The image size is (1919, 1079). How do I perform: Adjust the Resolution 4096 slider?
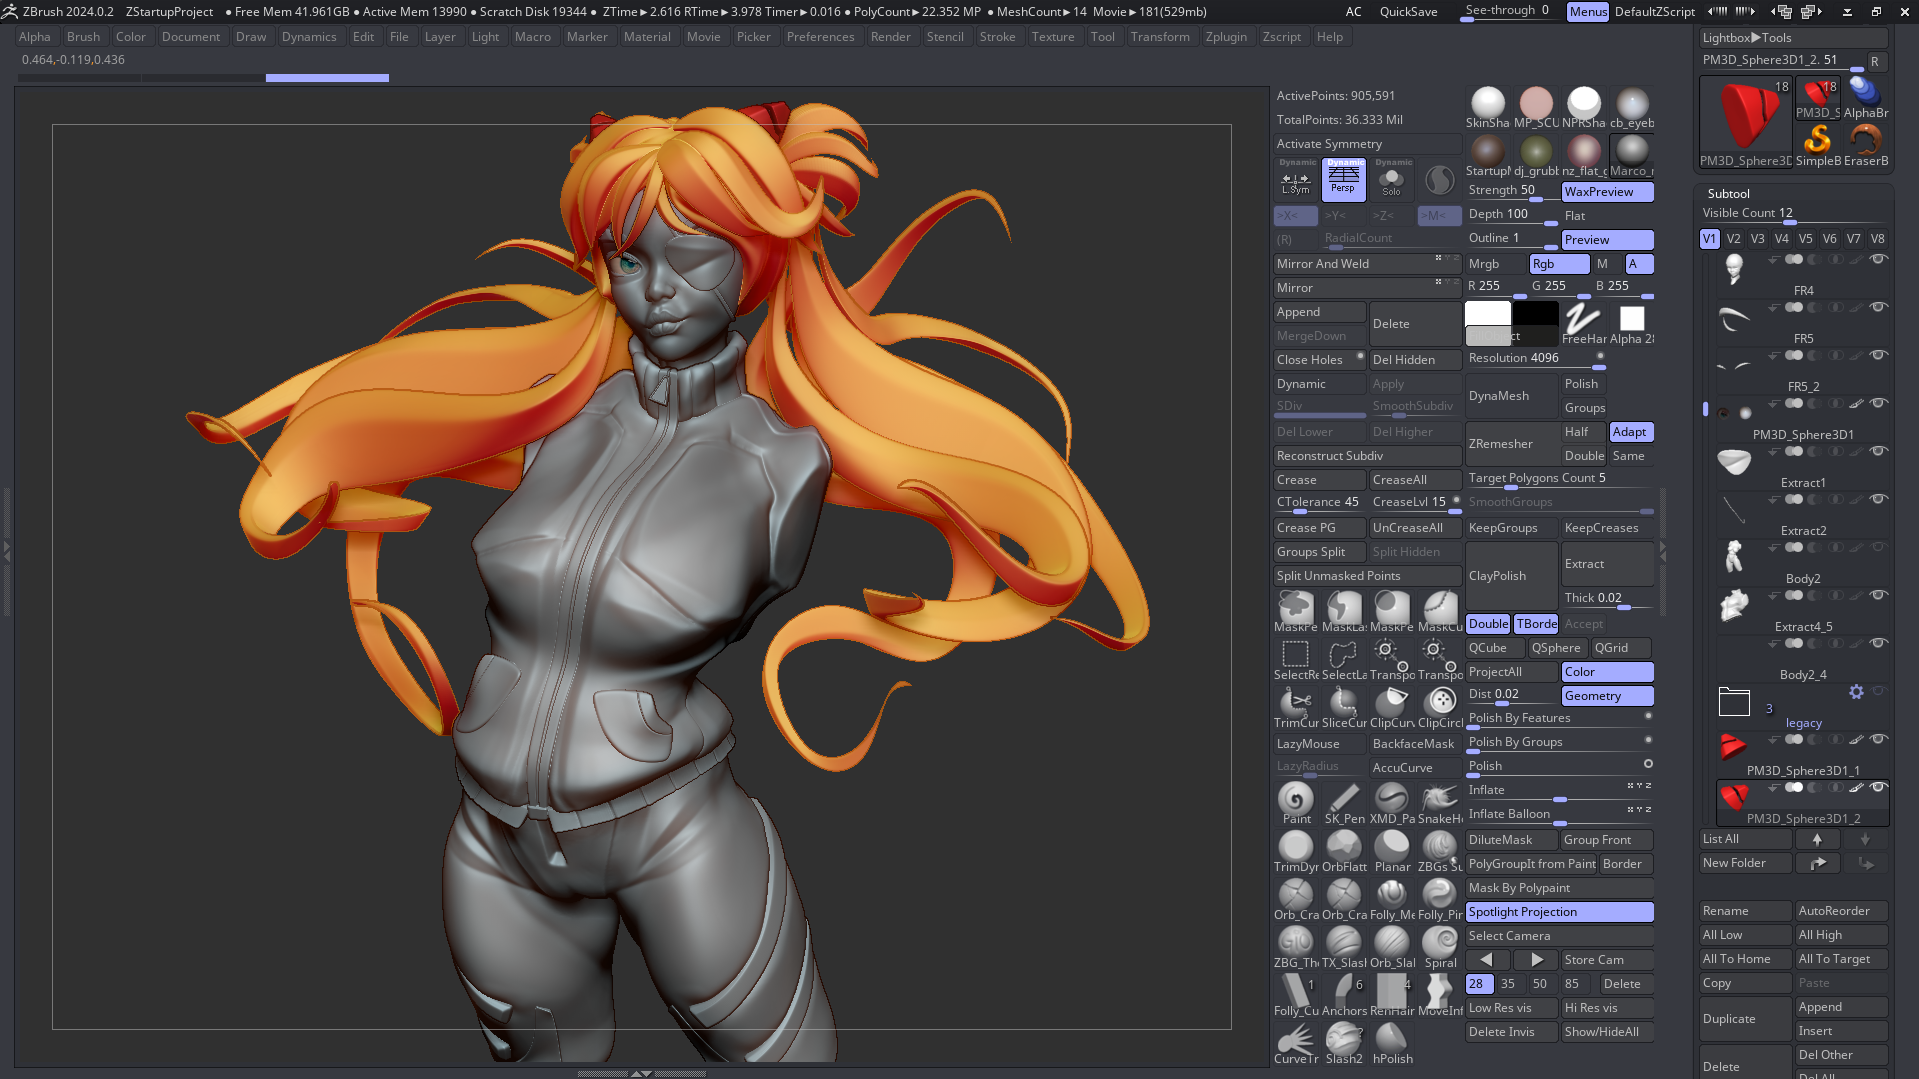coord(1534,358)
